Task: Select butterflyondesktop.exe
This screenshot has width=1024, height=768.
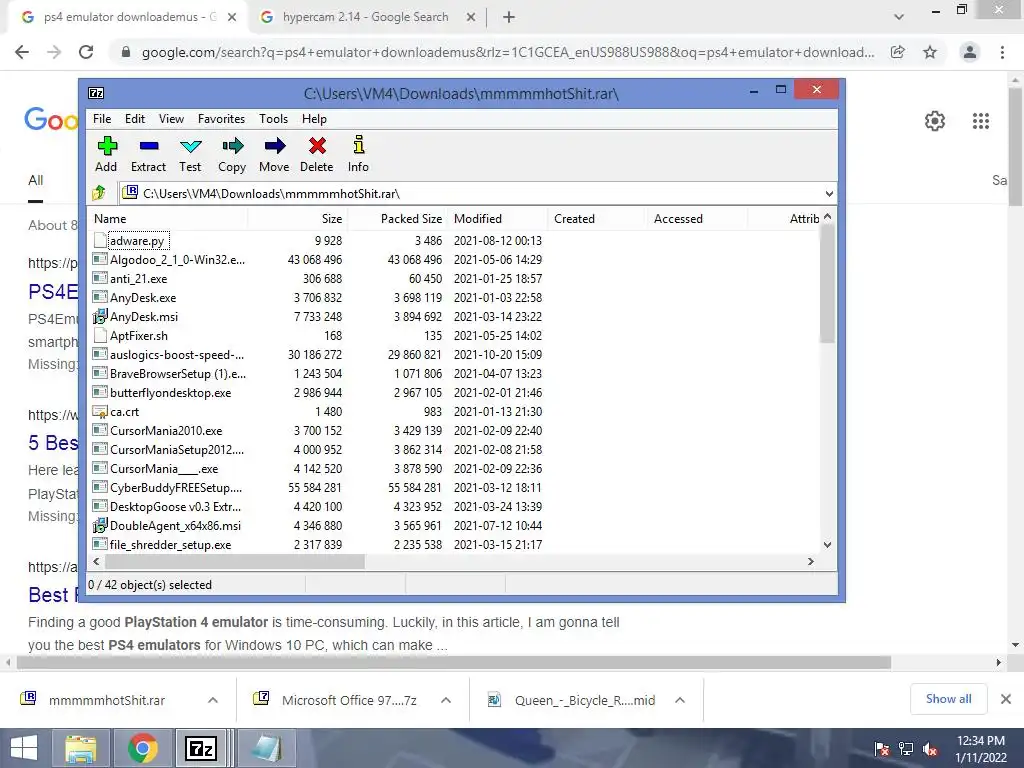Action: pos(170,393)
